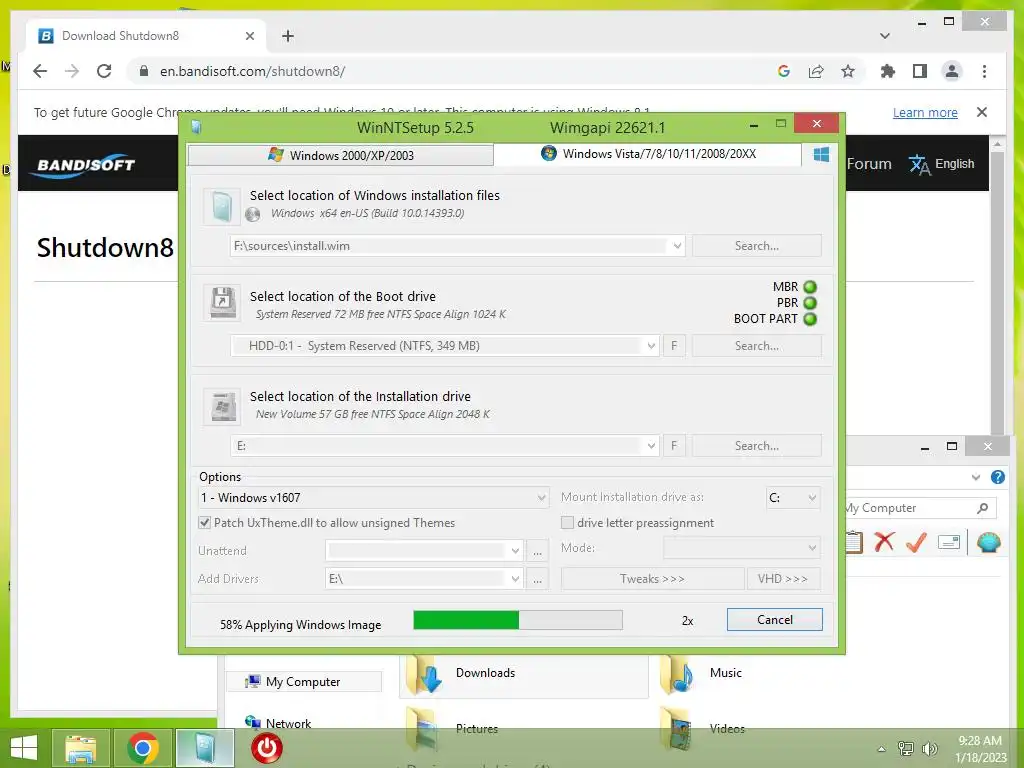Click the Installation drive icon

click(222, 406)
